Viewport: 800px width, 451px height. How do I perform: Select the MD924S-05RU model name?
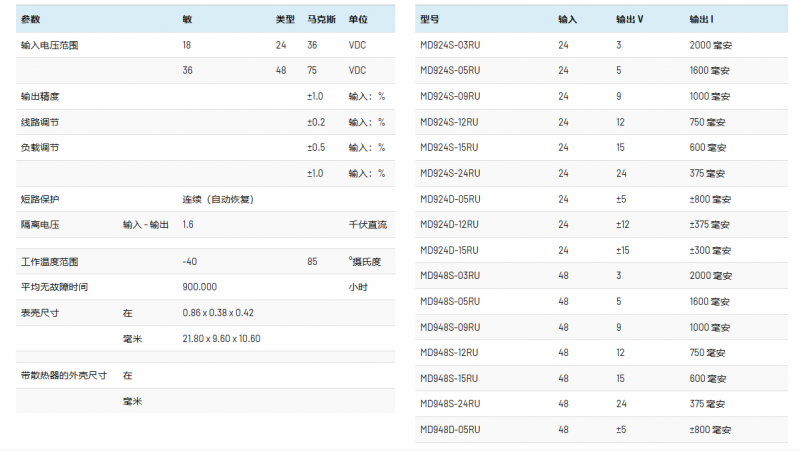(450, 70)
